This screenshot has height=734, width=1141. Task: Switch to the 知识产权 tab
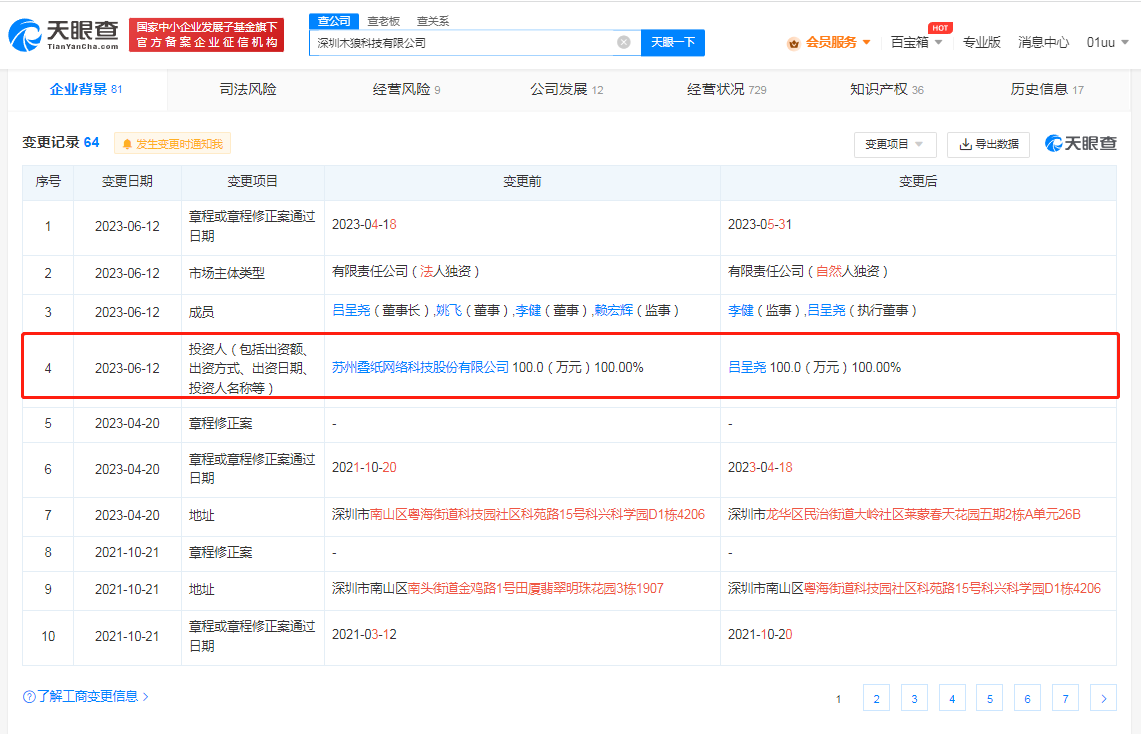886,89
